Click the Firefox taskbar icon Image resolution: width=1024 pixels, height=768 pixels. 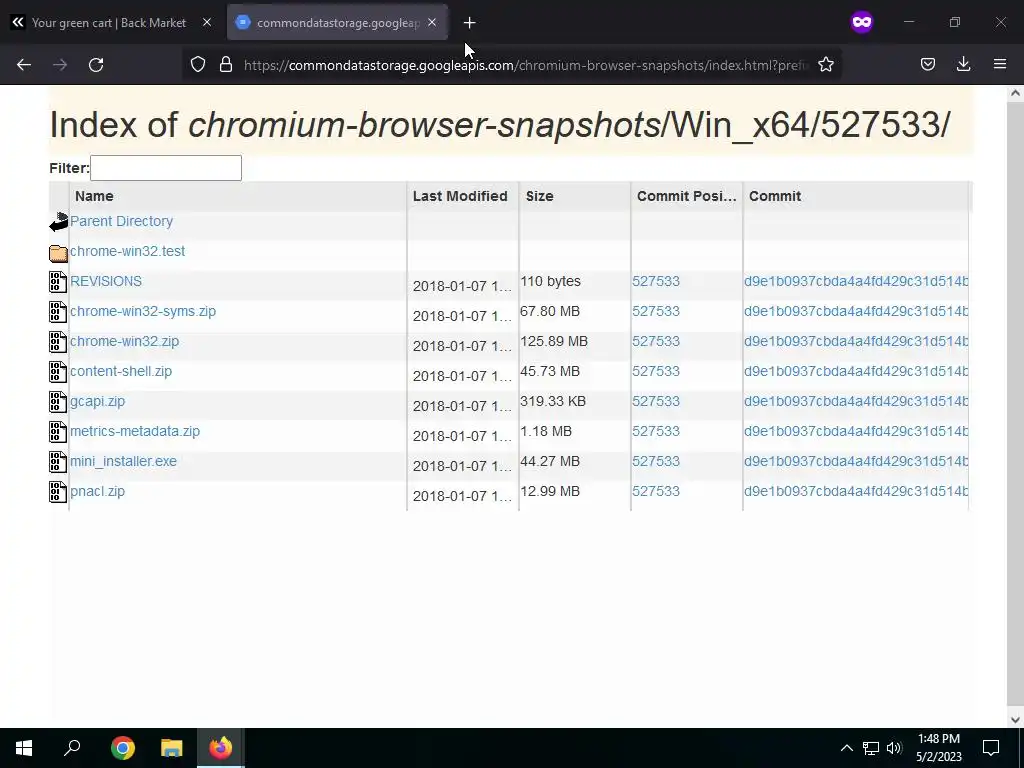(x=221, y=748)
